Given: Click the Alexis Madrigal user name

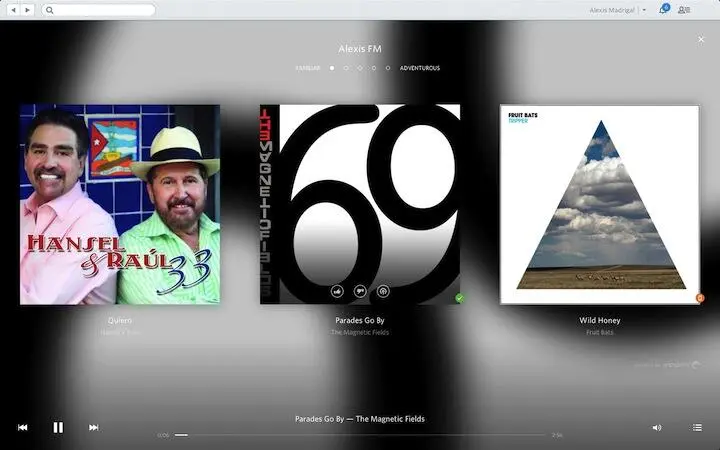Looking at the screenshot, I should (612, 10).
